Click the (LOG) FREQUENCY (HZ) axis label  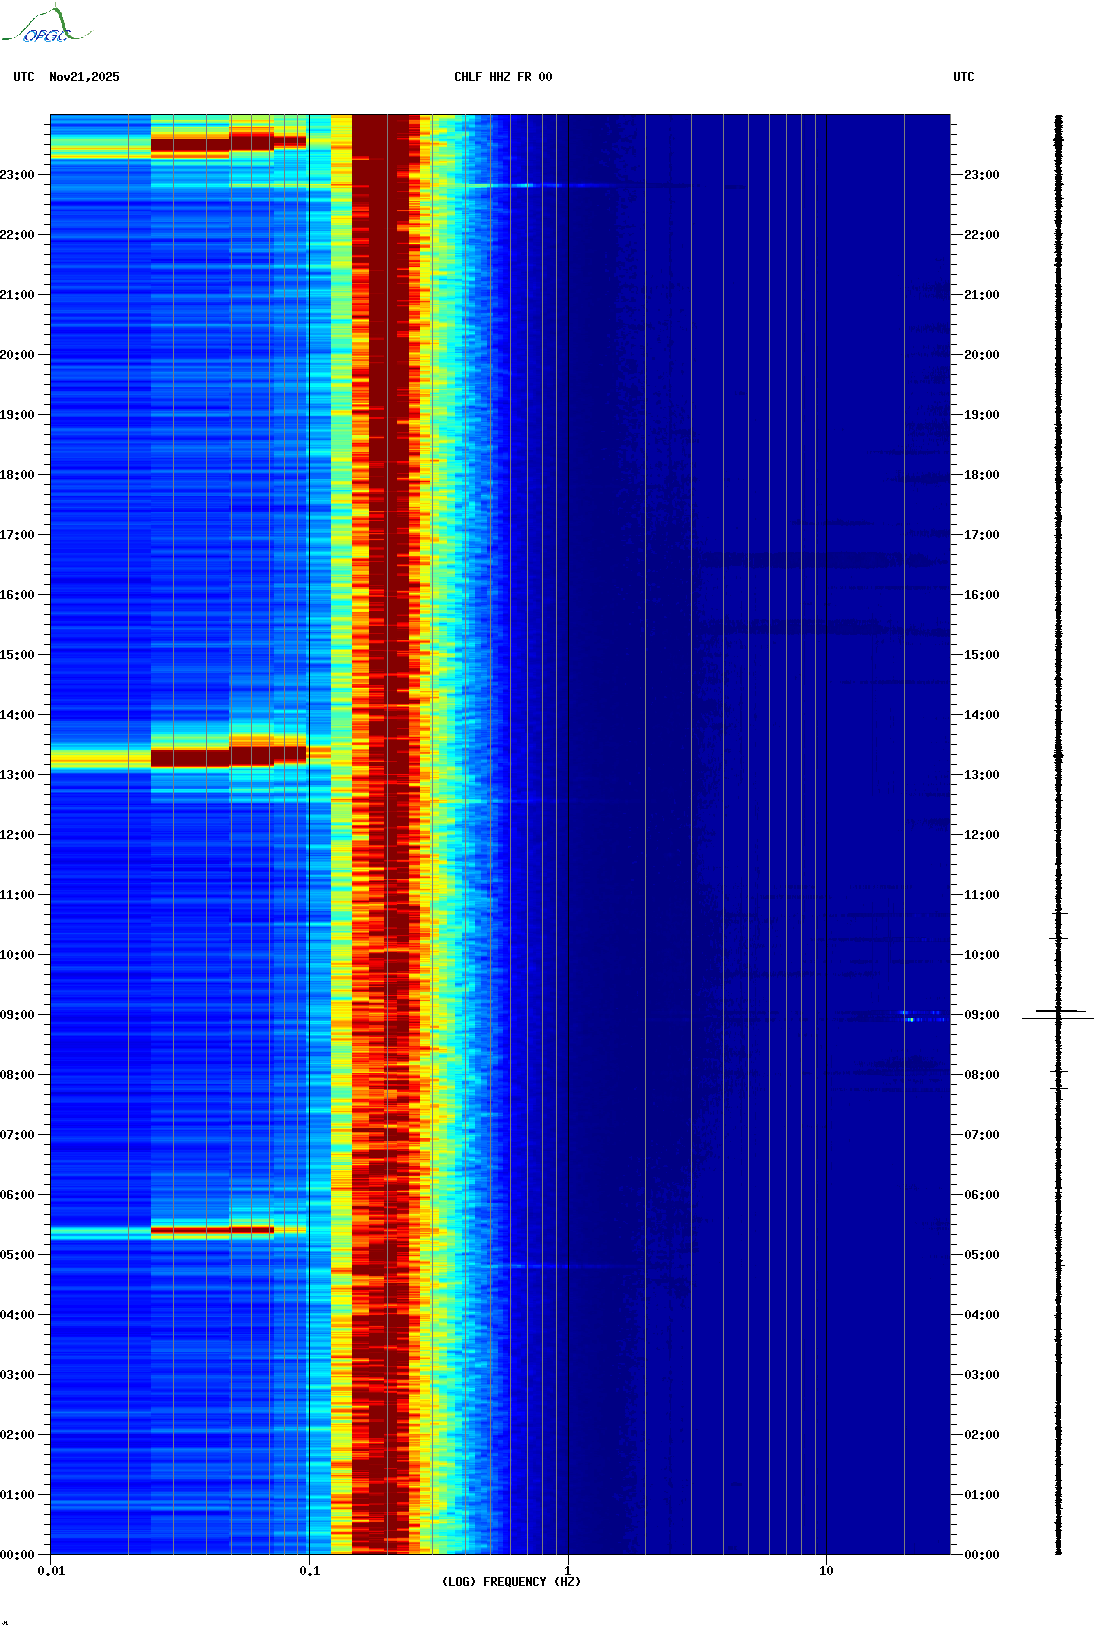(511, 1581)
